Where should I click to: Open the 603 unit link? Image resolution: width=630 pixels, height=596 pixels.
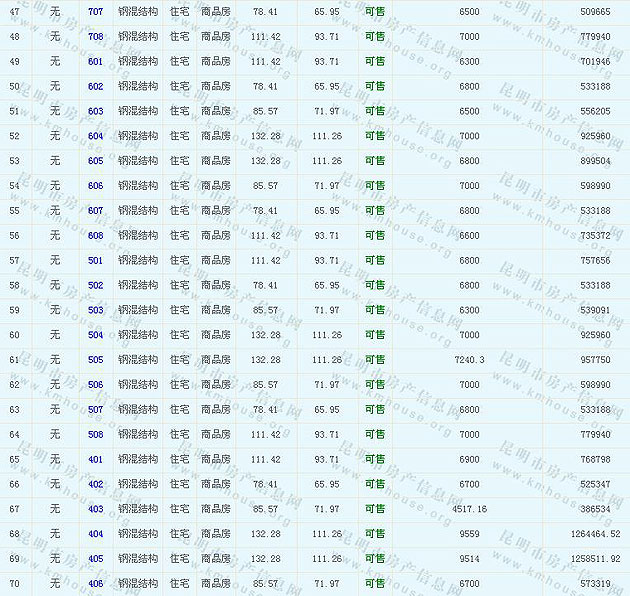click(95, 111)
